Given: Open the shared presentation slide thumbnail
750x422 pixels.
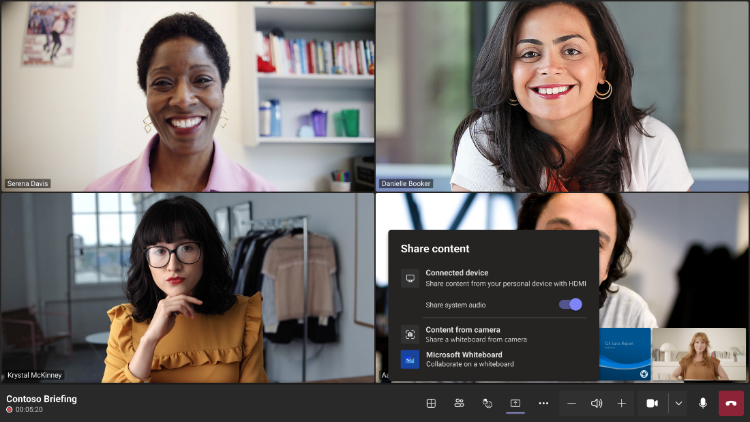Looking at the screenshot, I should 625,355.
